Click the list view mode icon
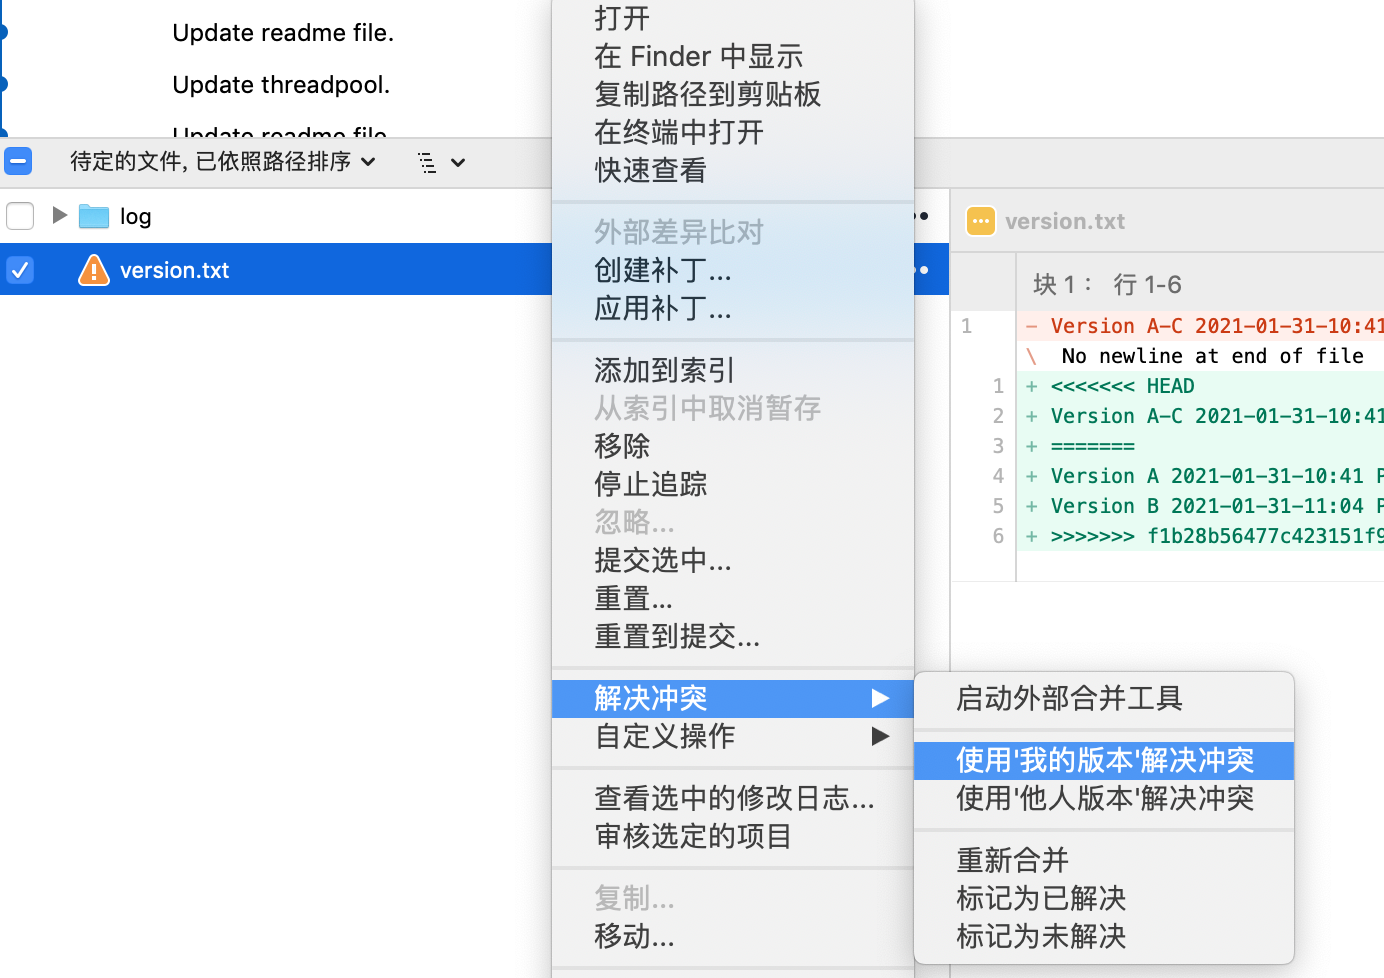 point(427,162)
